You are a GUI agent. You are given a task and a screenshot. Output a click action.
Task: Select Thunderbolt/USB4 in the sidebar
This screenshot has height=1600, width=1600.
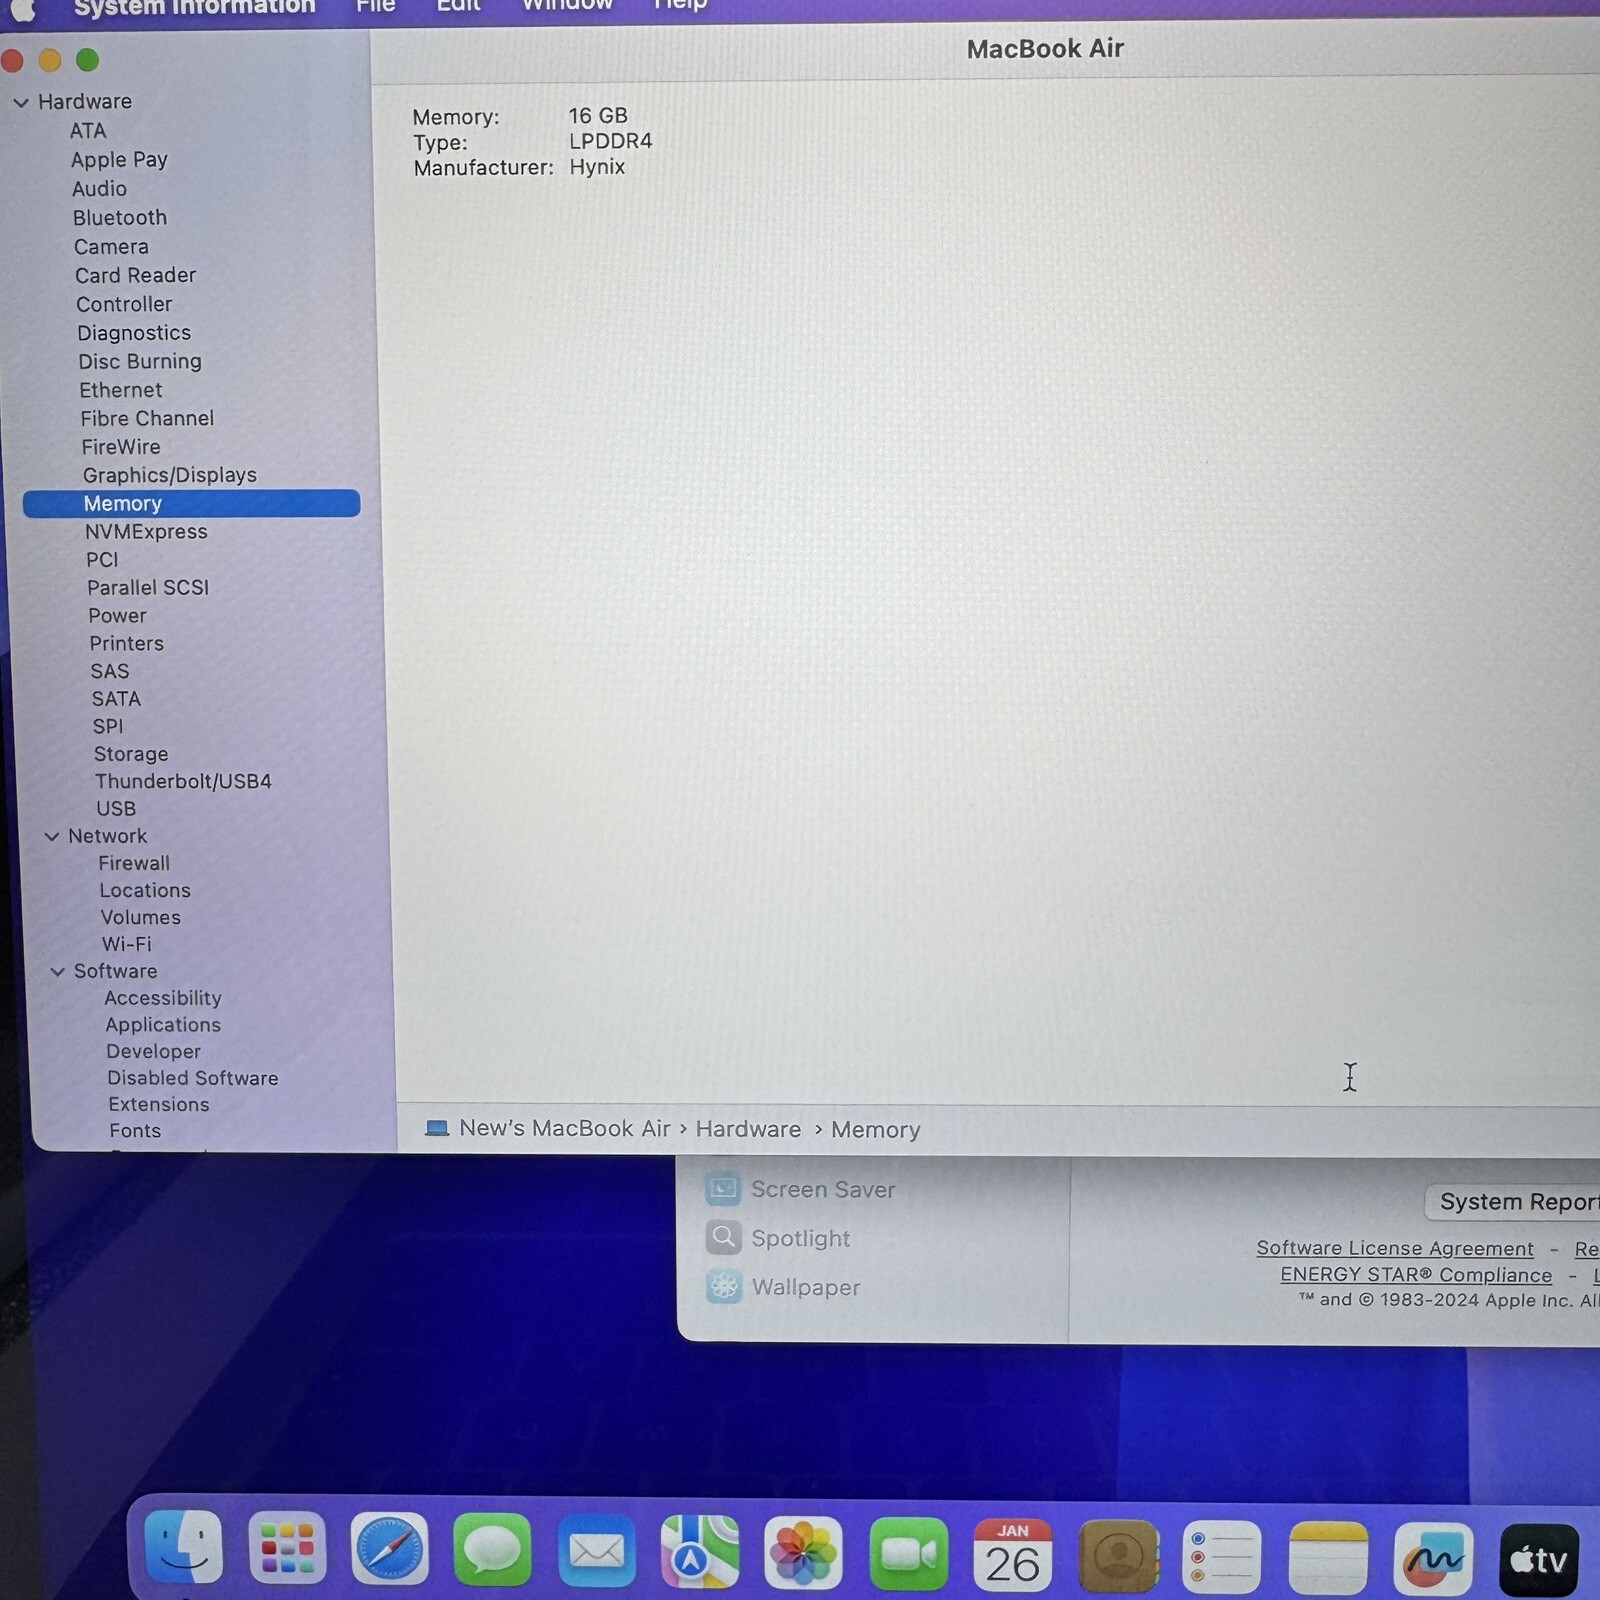[183, 781]
